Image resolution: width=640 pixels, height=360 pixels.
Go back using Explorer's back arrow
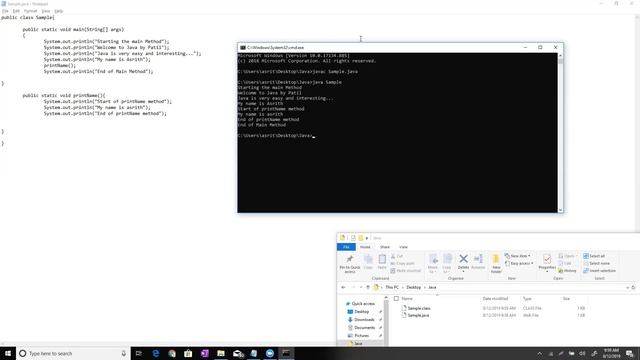point(343,287)
